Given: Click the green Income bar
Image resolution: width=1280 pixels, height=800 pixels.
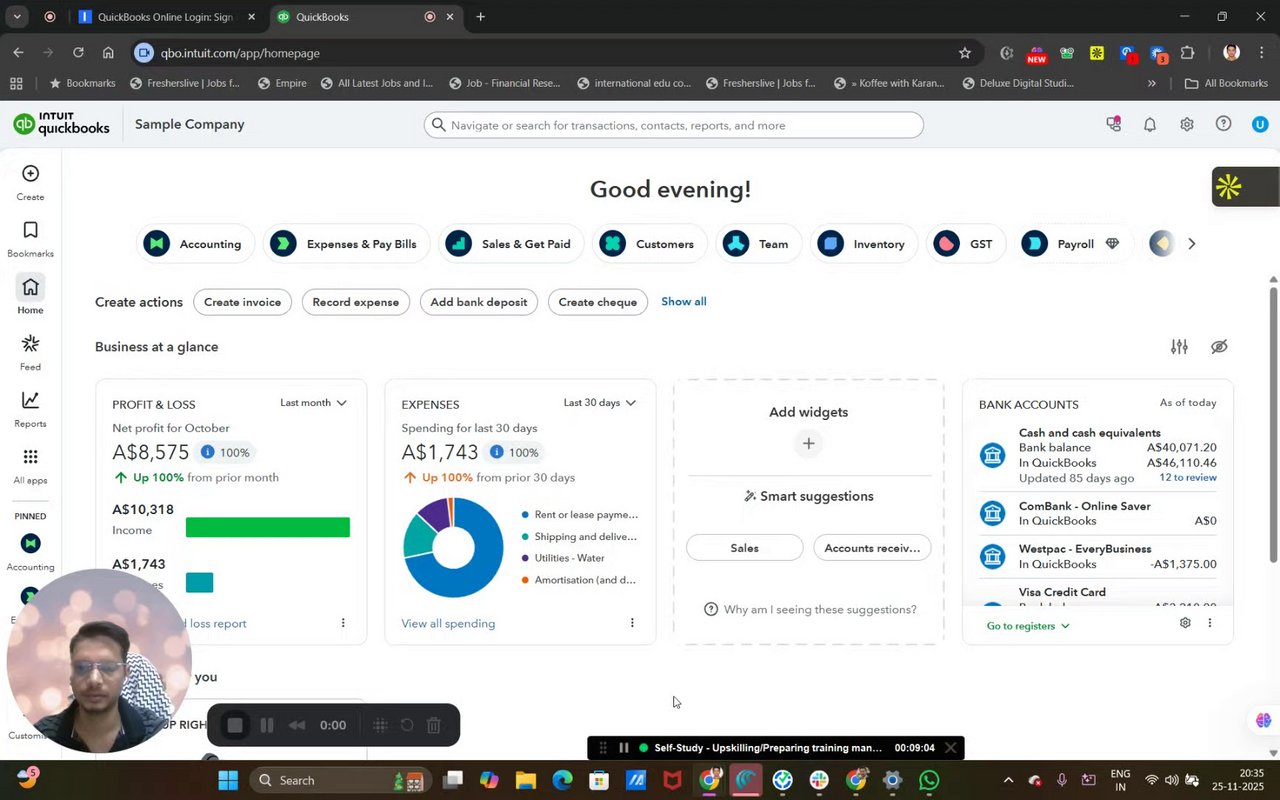Looking at the screenshot, I should click(268, 527).
